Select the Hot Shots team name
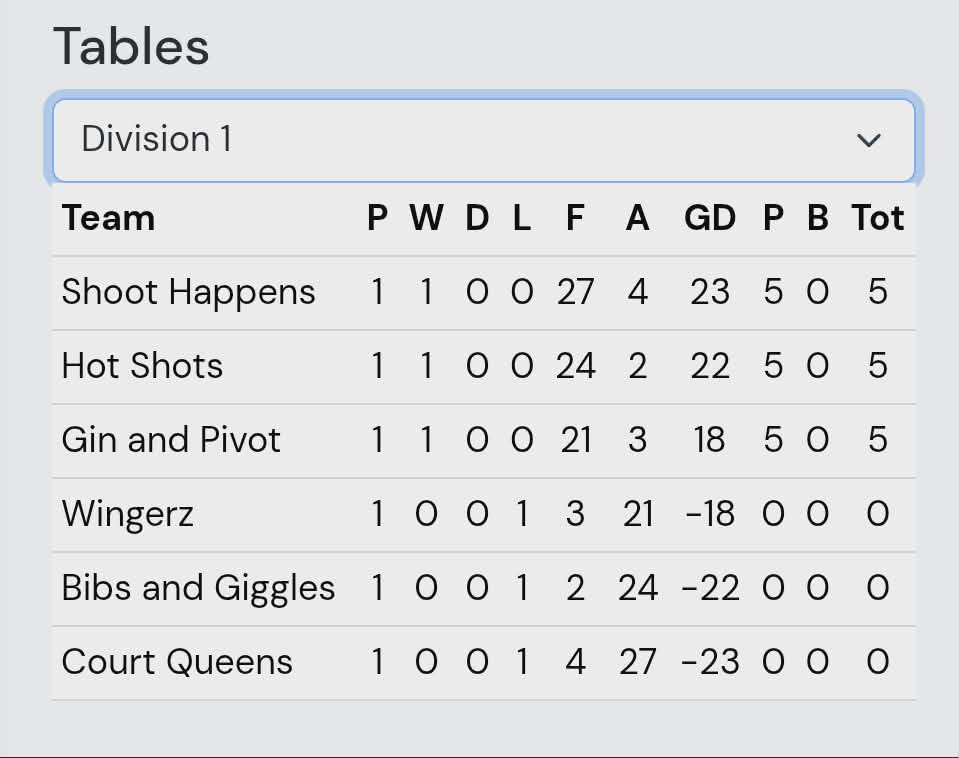The image size is (959, 758). pyautogui.click(x=143, y=366)
